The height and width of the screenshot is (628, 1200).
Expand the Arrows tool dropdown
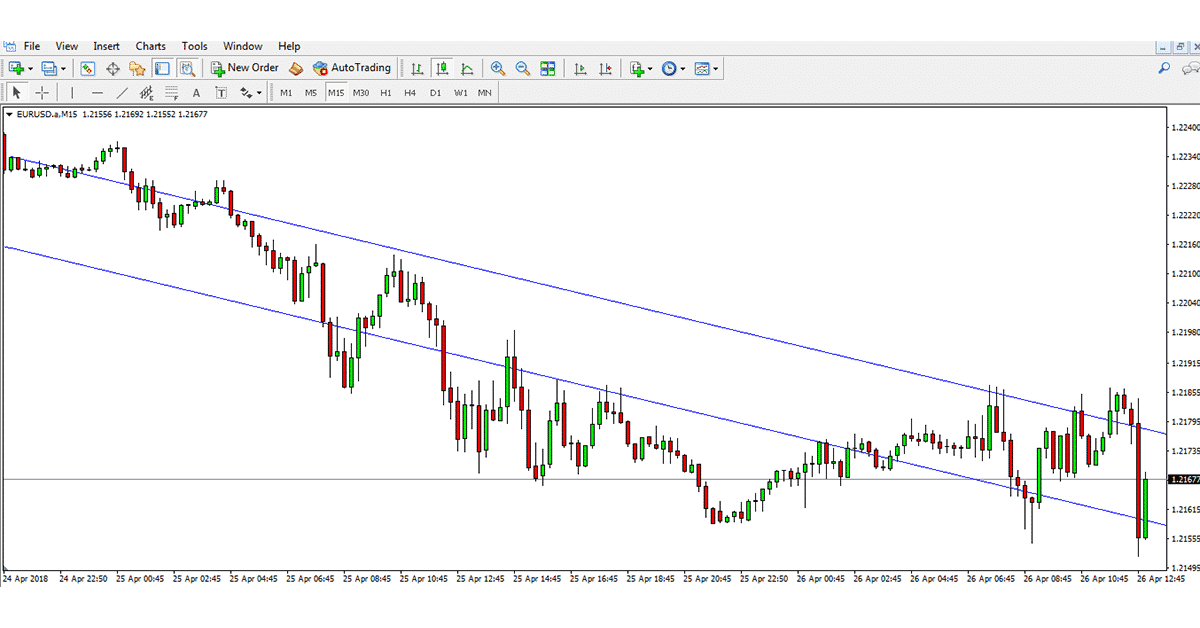pos(257,92)
